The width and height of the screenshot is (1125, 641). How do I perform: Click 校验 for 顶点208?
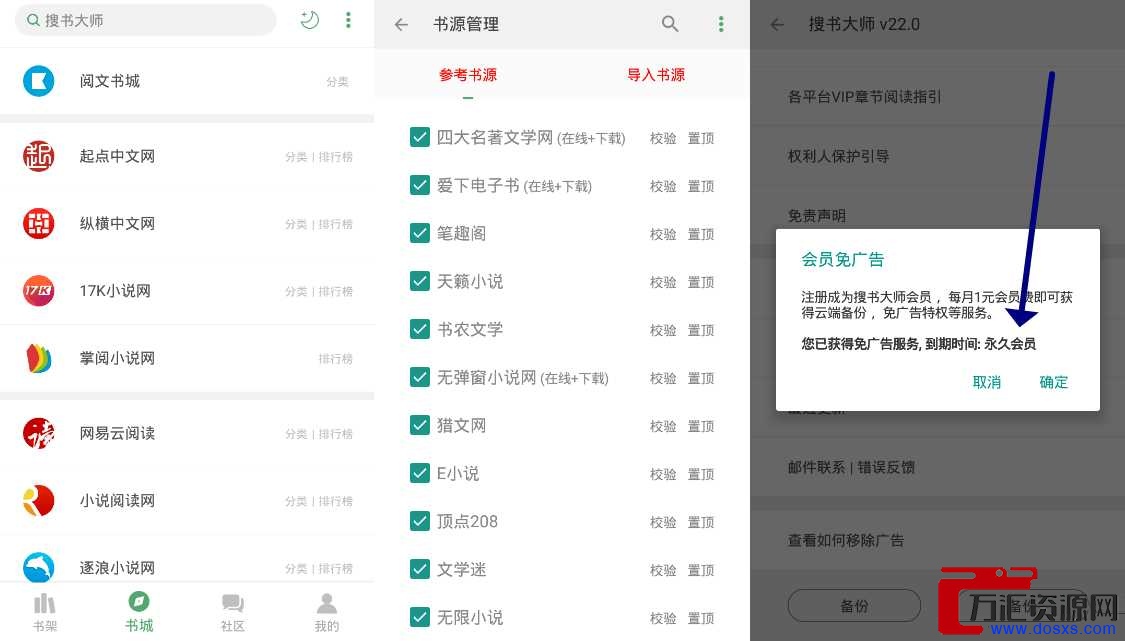coord(663,523)
